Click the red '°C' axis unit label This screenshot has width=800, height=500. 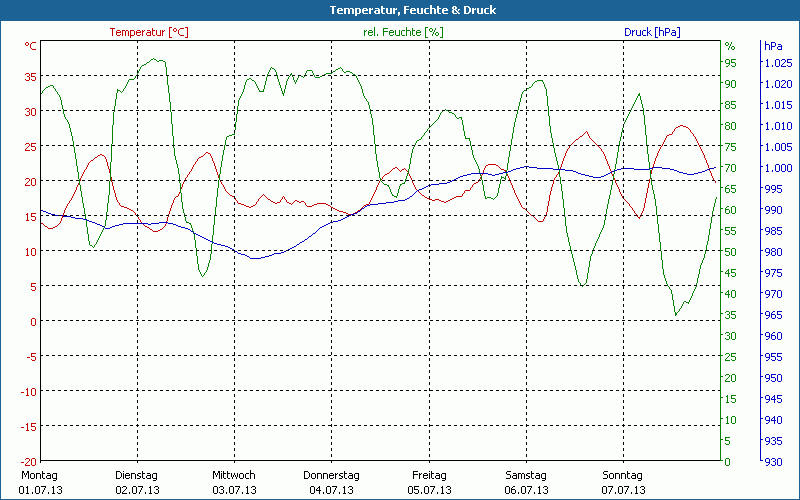tap(31, 46)
